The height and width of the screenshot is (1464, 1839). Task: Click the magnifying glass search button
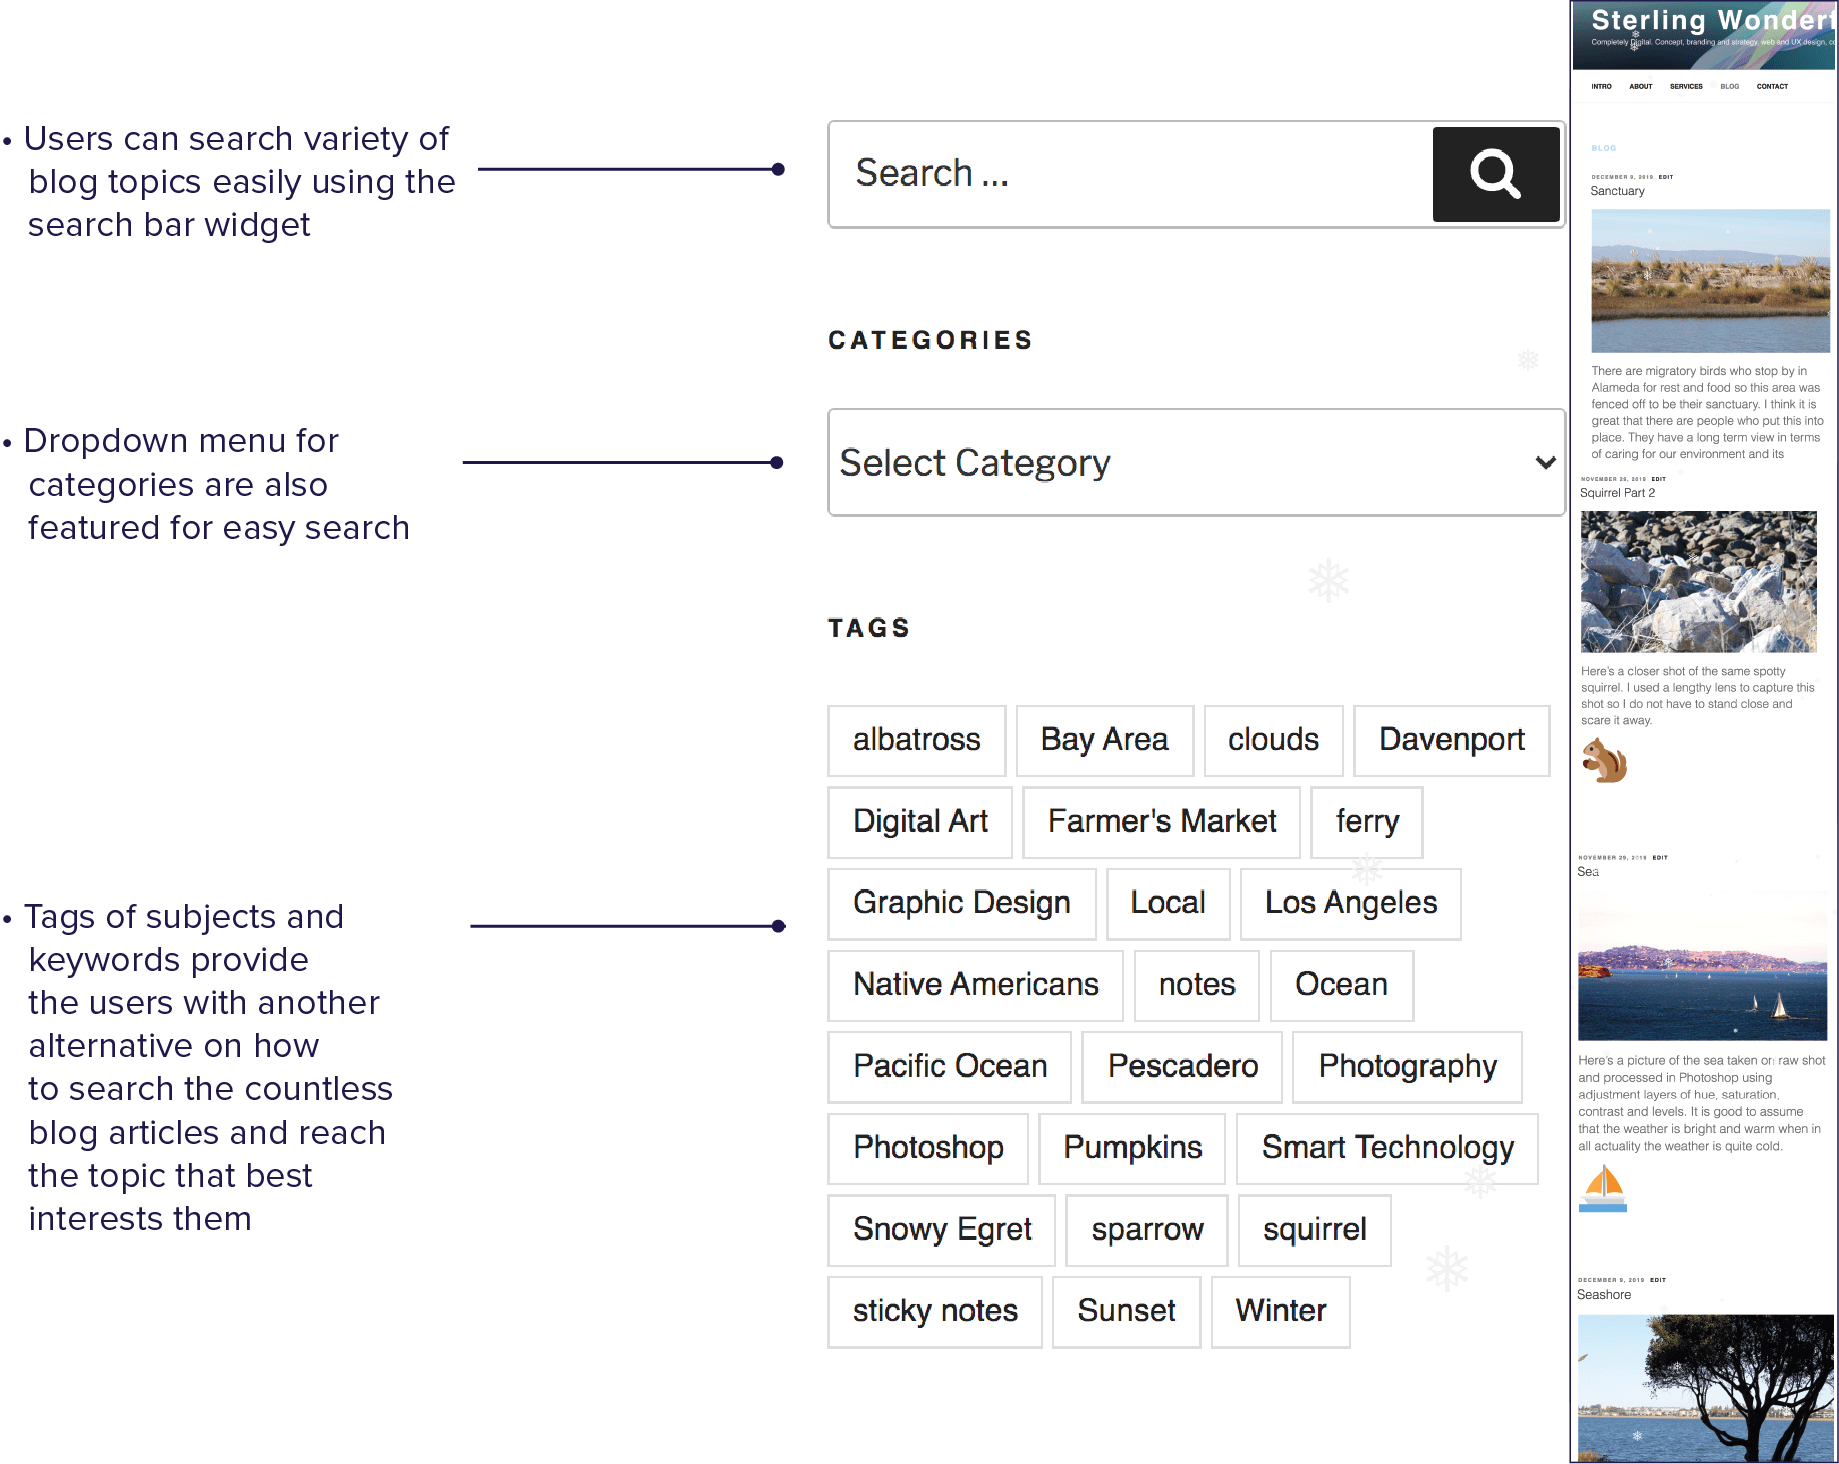point(1495,174)
